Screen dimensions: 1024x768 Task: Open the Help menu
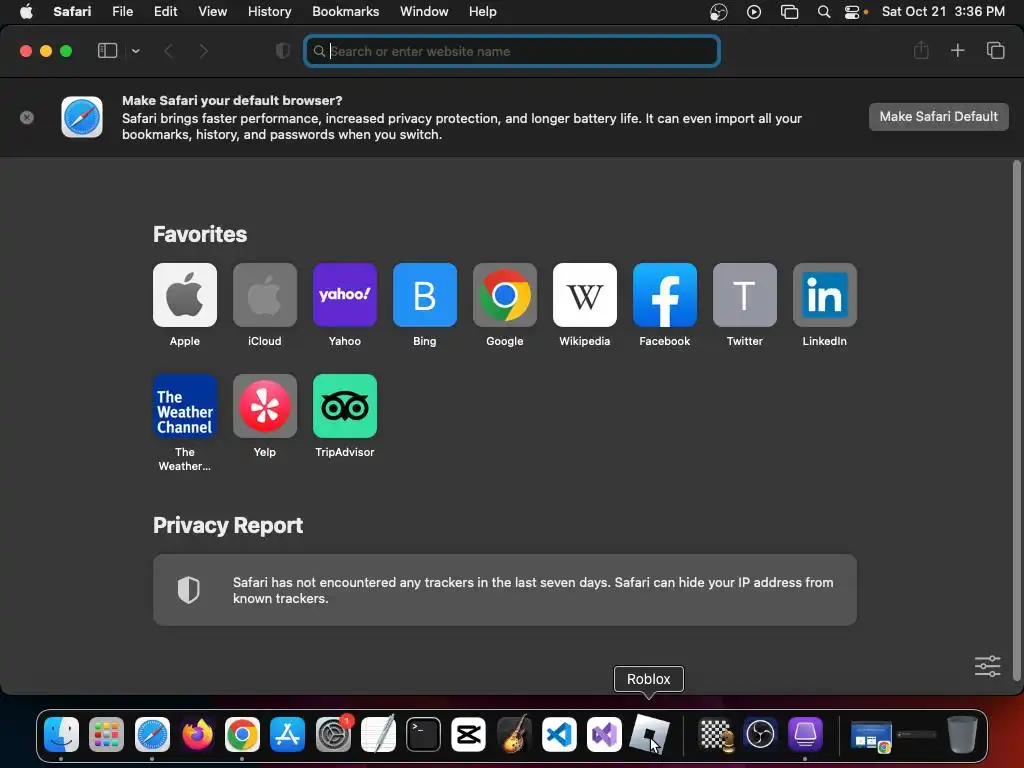483,12
